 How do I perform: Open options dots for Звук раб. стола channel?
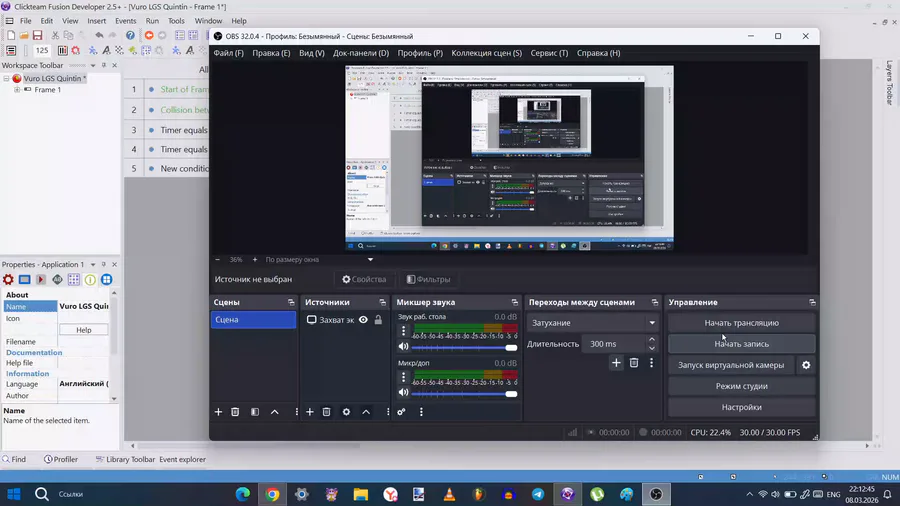[x=404, y=330]
